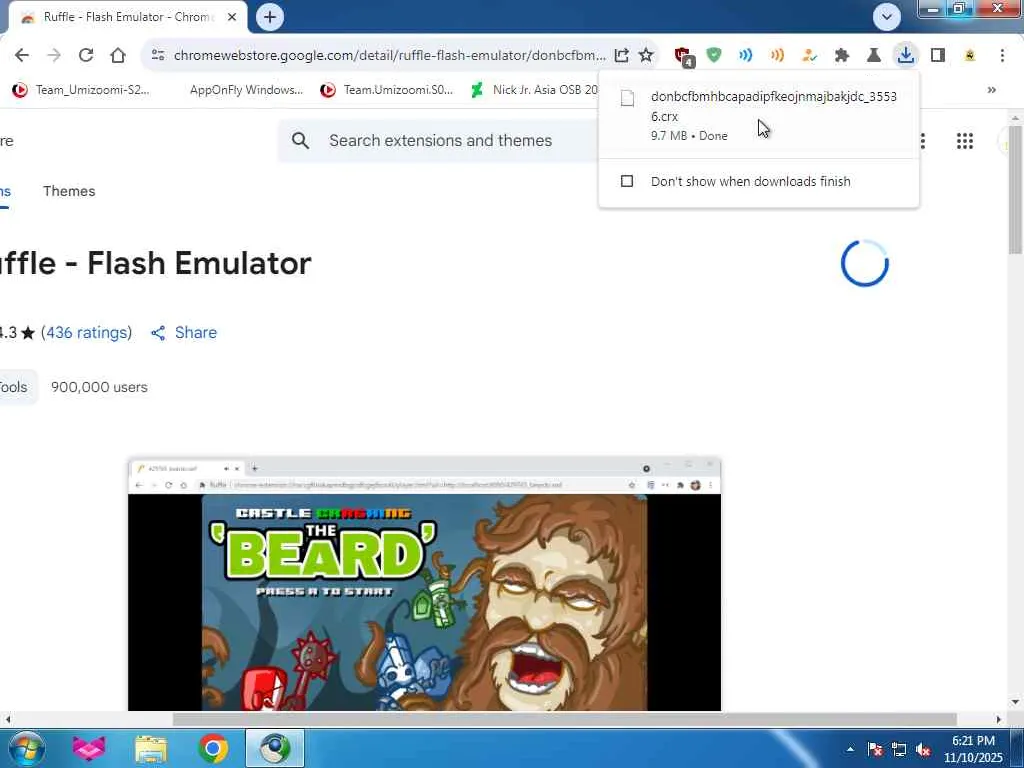Click the Search extensions and themes field
Image resolution: width=1024 pixels, height=768 pixels.
441,140
